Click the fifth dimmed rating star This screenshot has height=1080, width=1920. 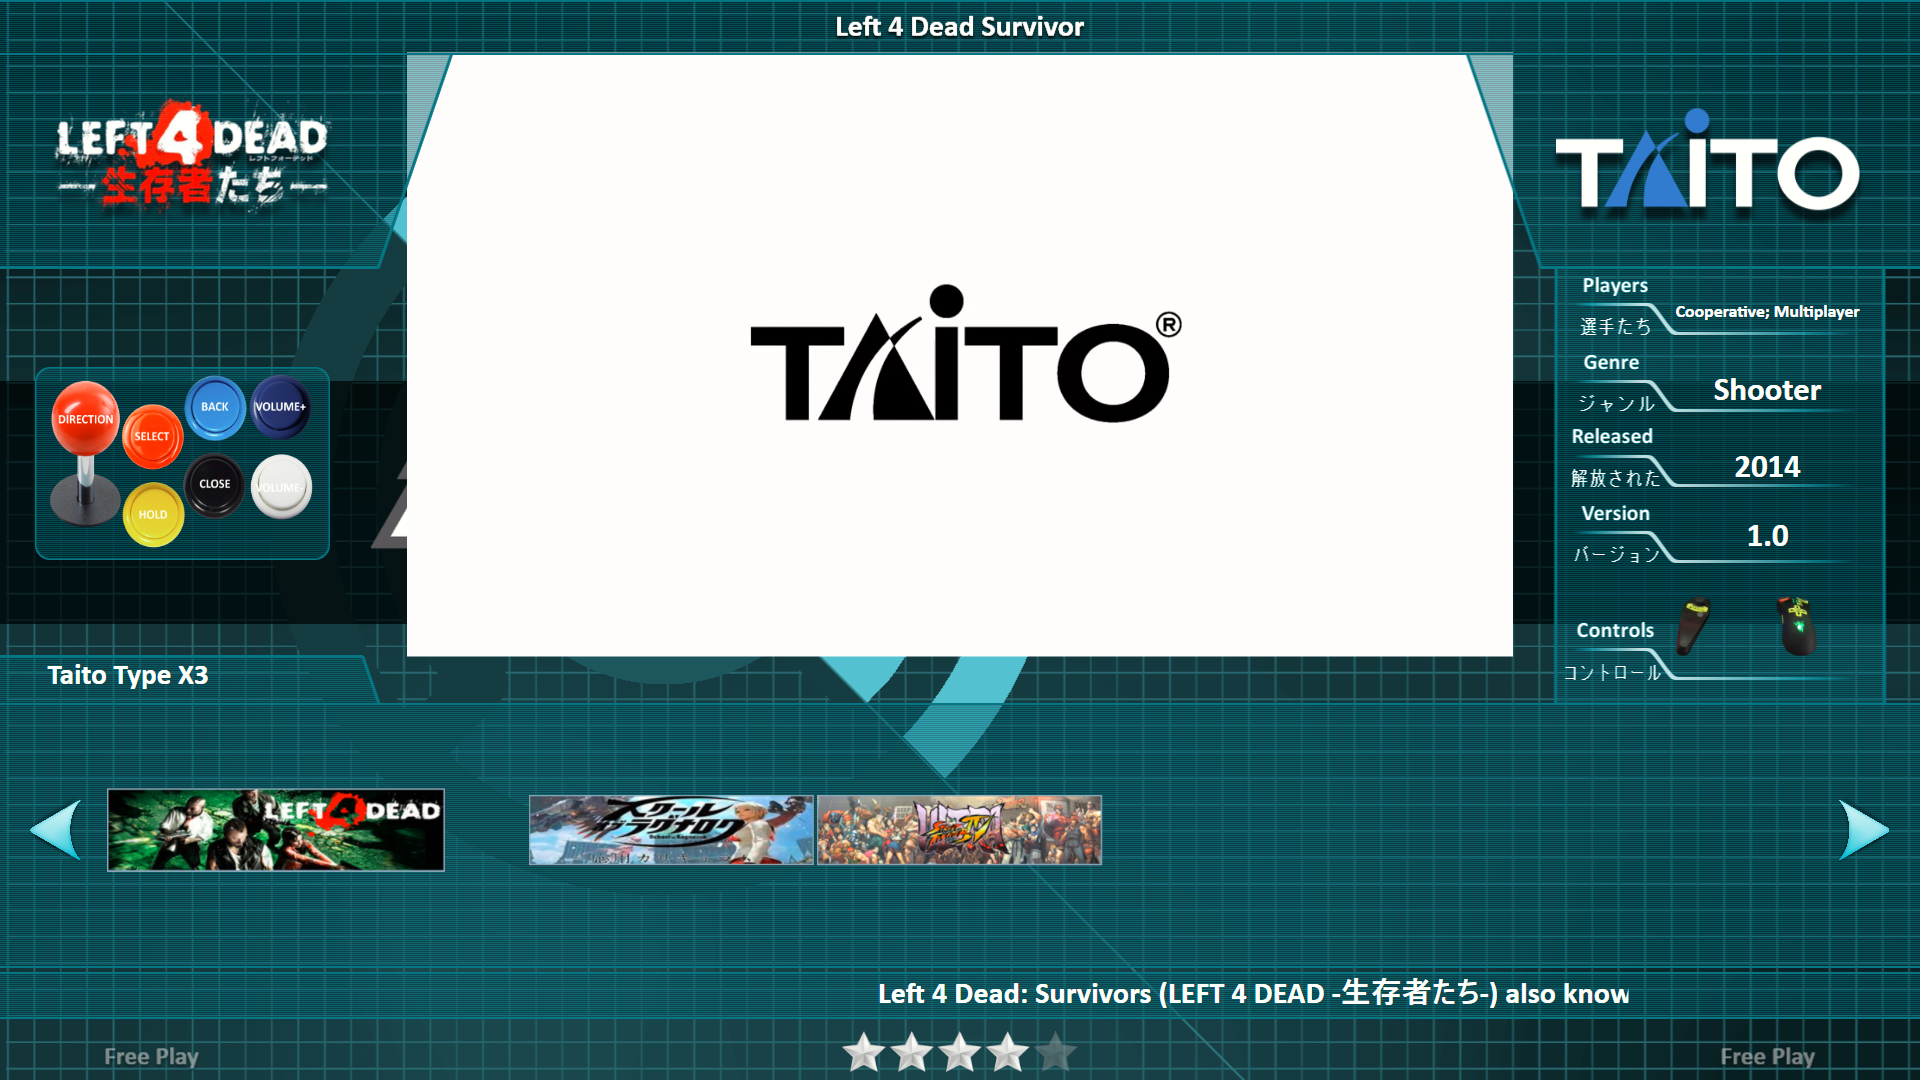[1056, 1052]
